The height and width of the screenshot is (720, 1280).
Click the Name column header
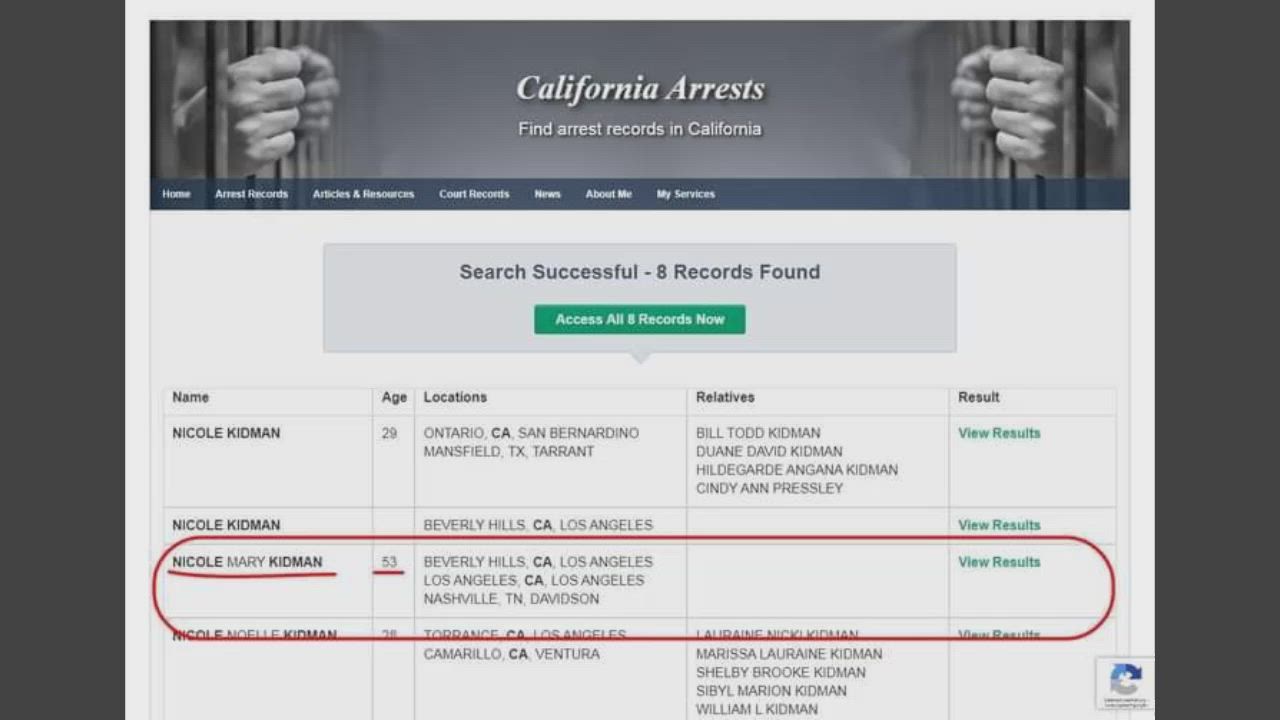click(x=190, y=397)
